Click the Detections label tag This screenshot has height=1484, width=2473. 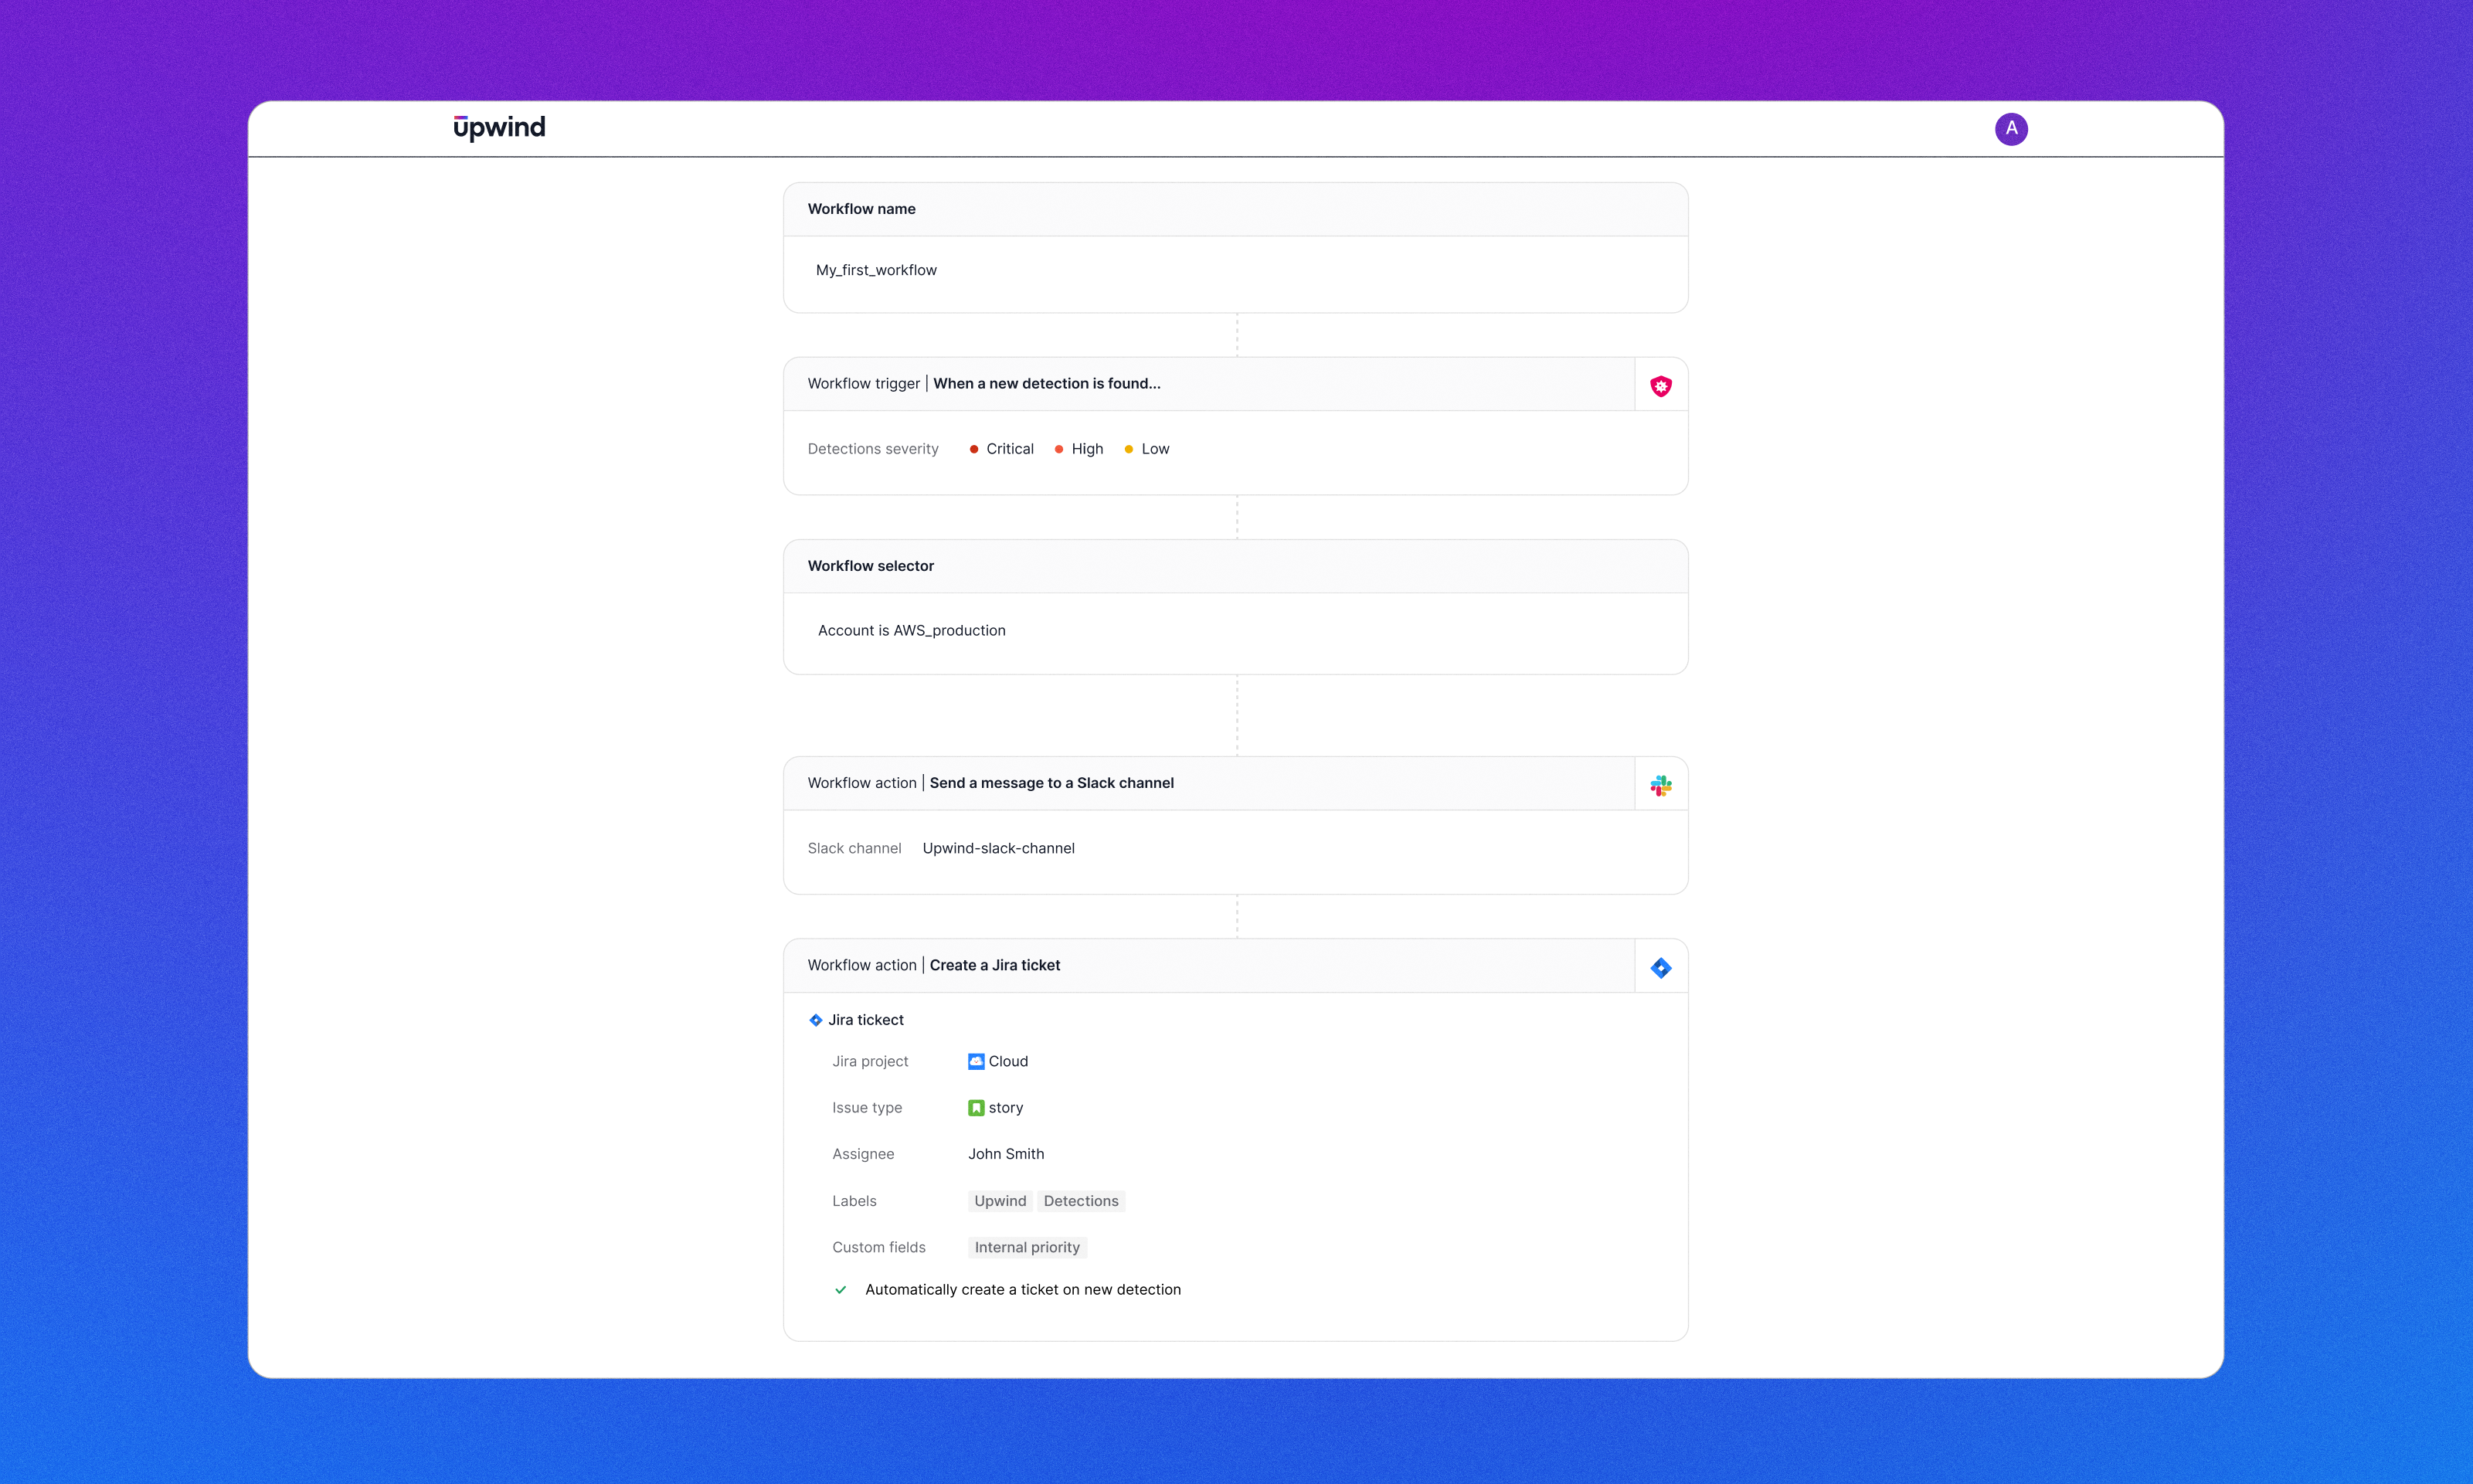click(x=1080, y=1201)
